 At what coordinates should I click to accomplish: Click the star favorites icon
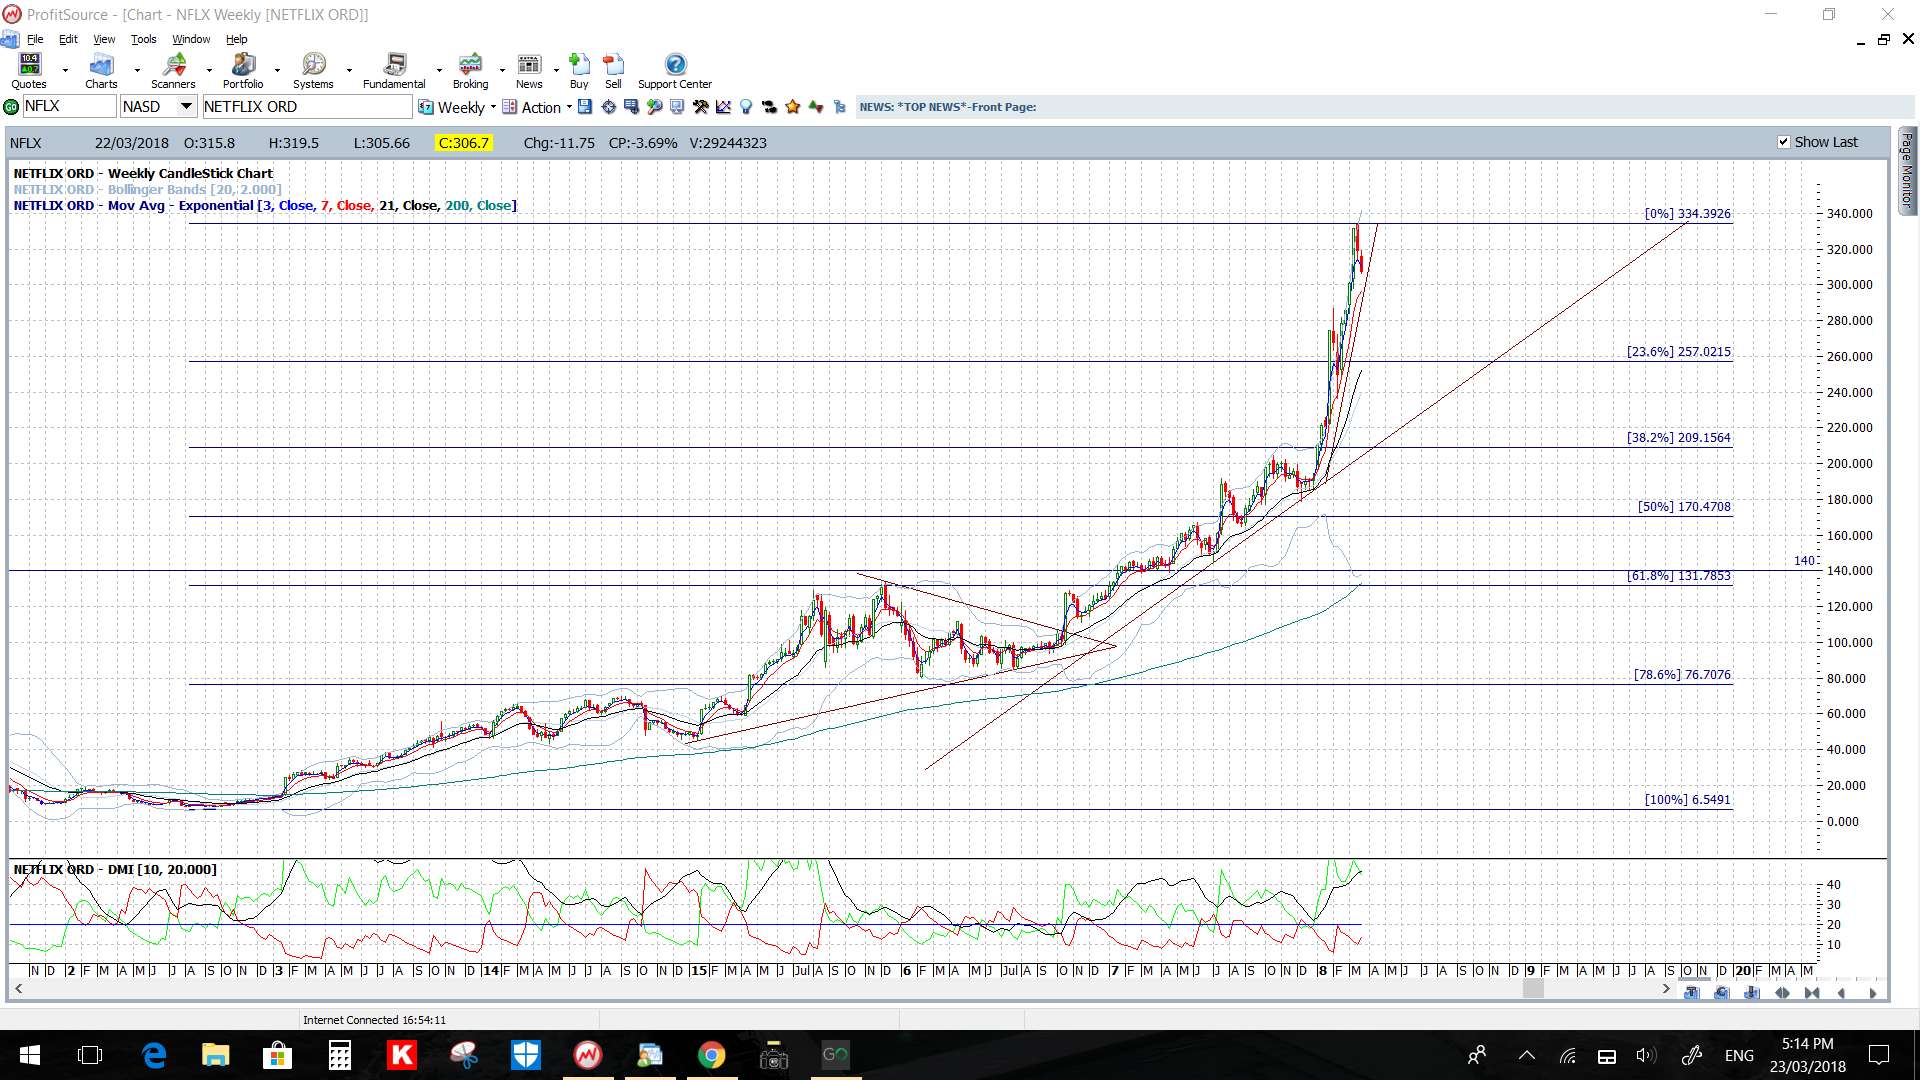coord(793,107)
